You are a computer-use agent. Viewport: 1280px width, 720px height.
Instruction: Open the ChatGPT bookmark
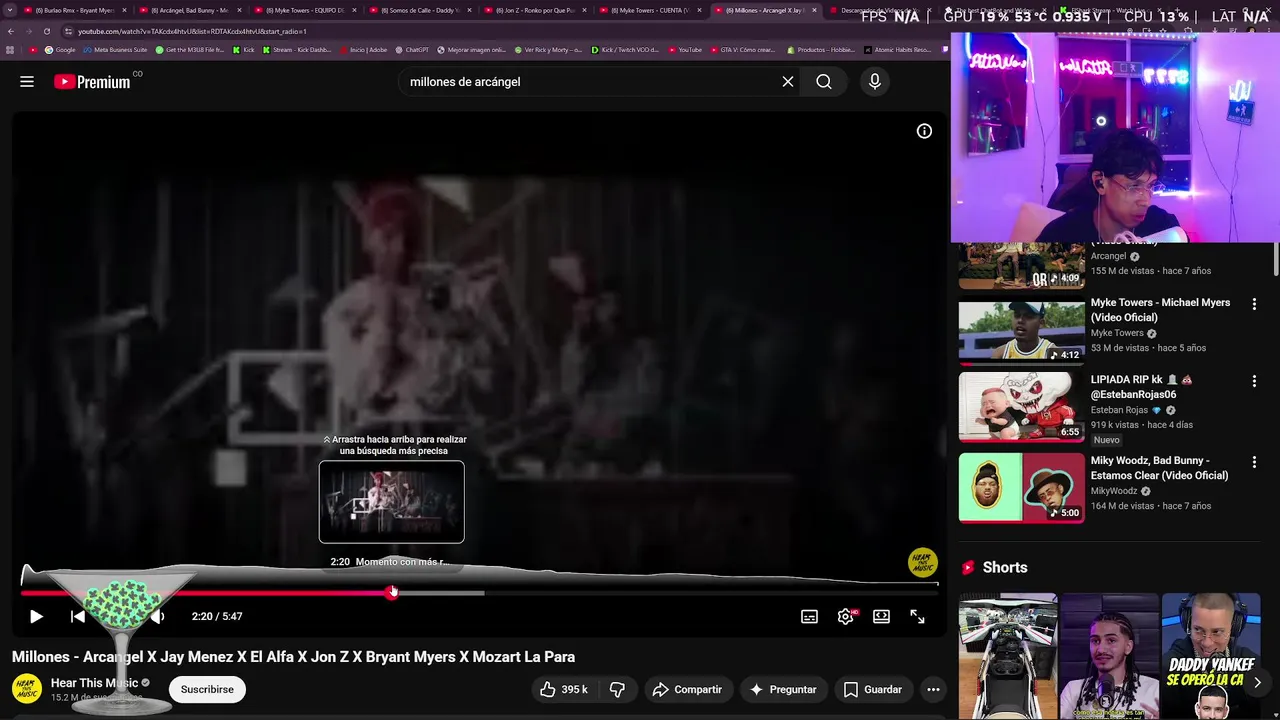pyautogui.click(x=411, y=50)
